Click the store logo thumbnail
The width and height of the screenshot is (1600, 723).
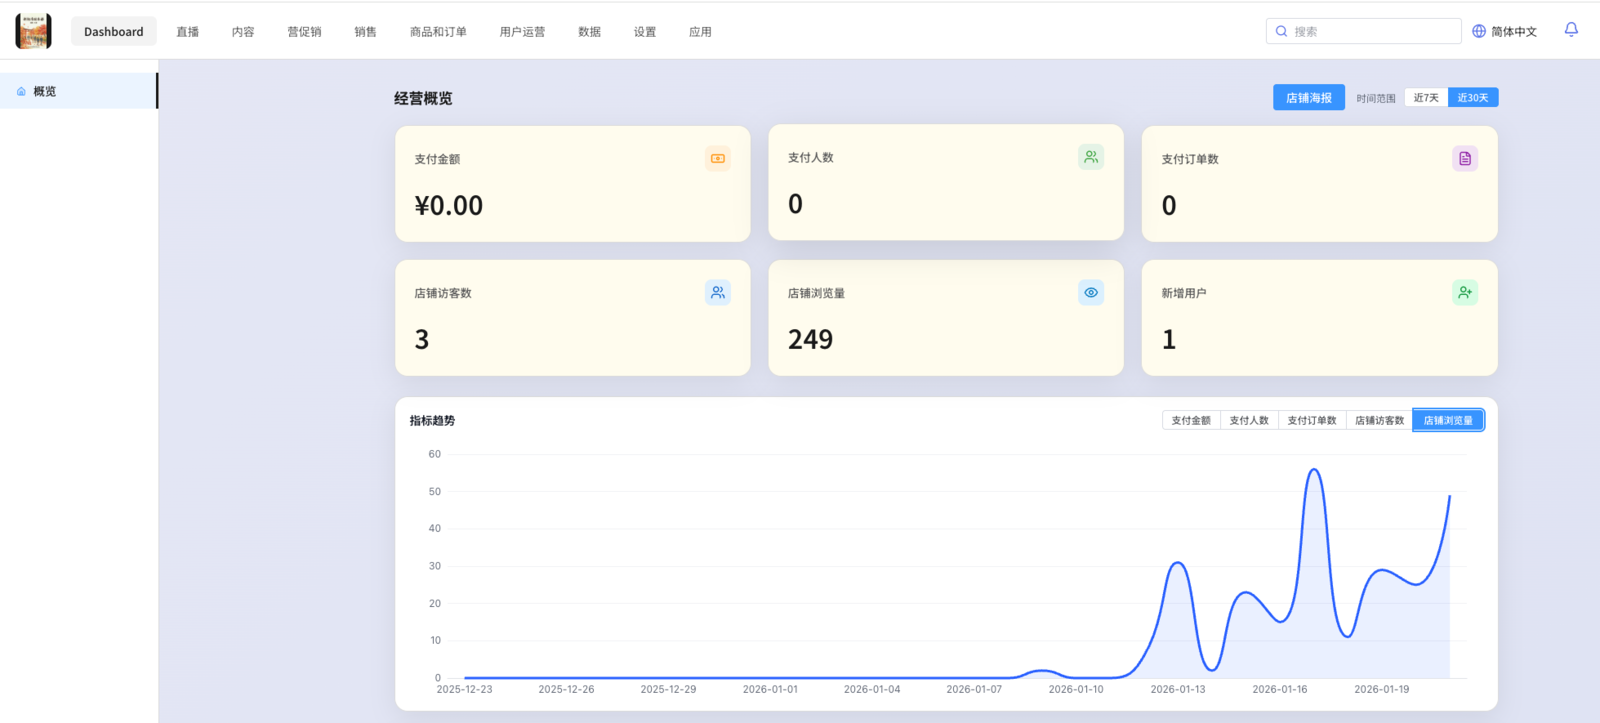click(x=33, y=31)
